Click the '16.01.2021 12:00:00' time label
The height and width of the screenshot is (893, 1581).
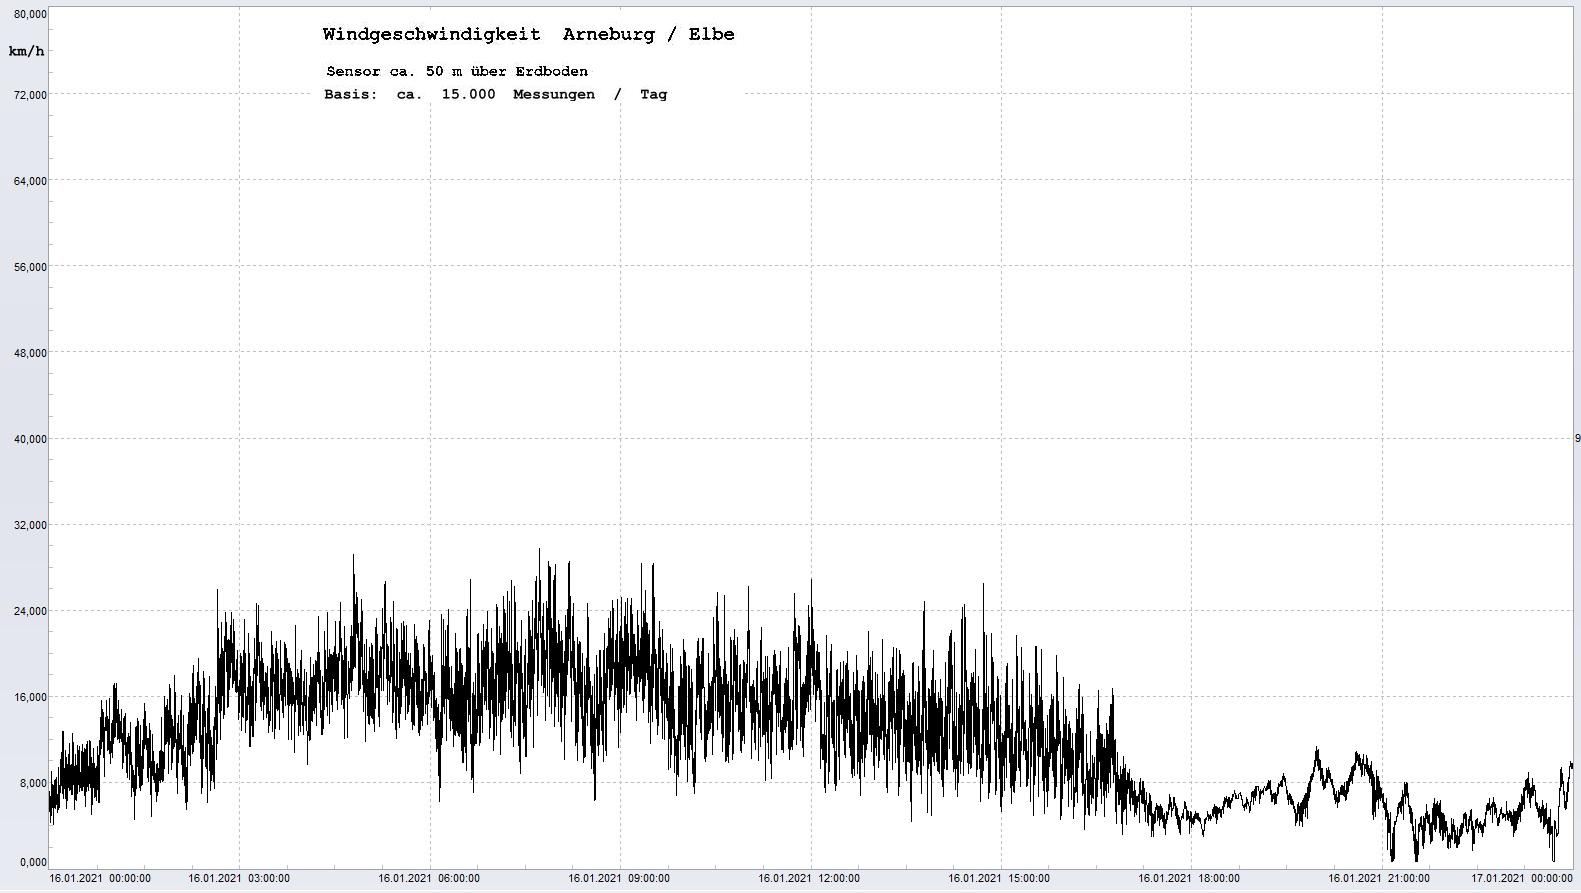(x=809, y=879)
